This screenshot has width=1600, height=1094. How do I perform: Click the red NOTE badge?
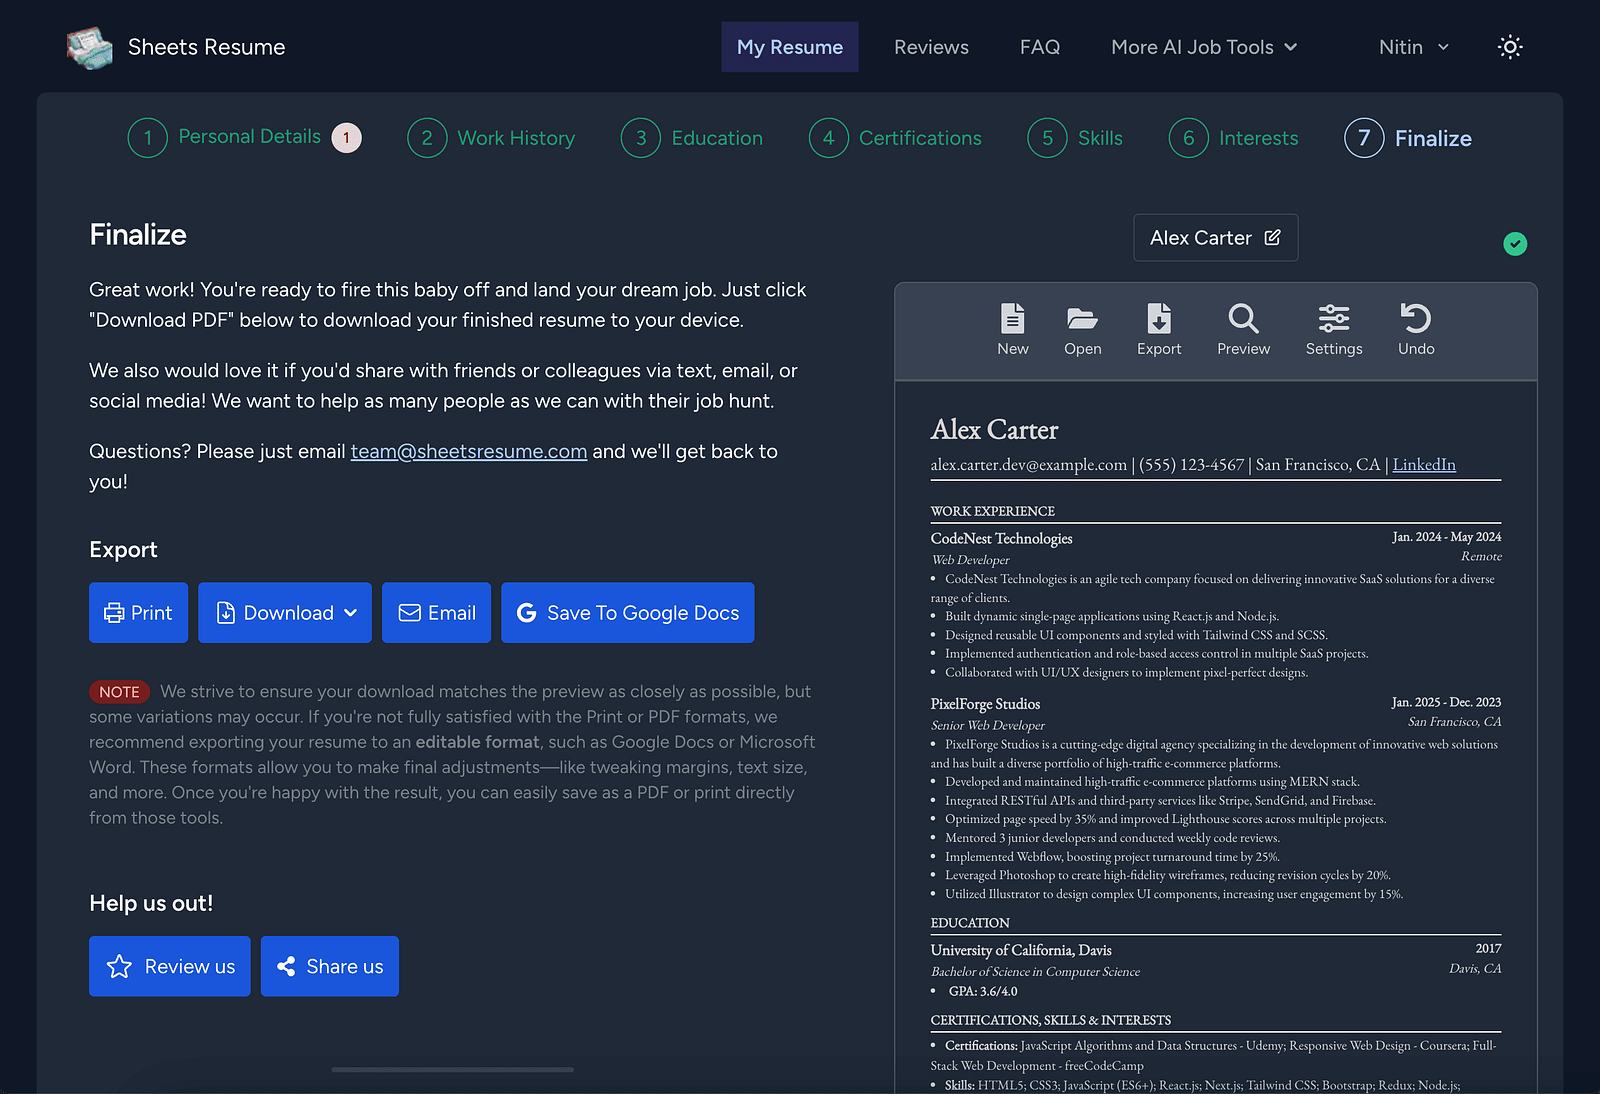(x=119, y=692)
